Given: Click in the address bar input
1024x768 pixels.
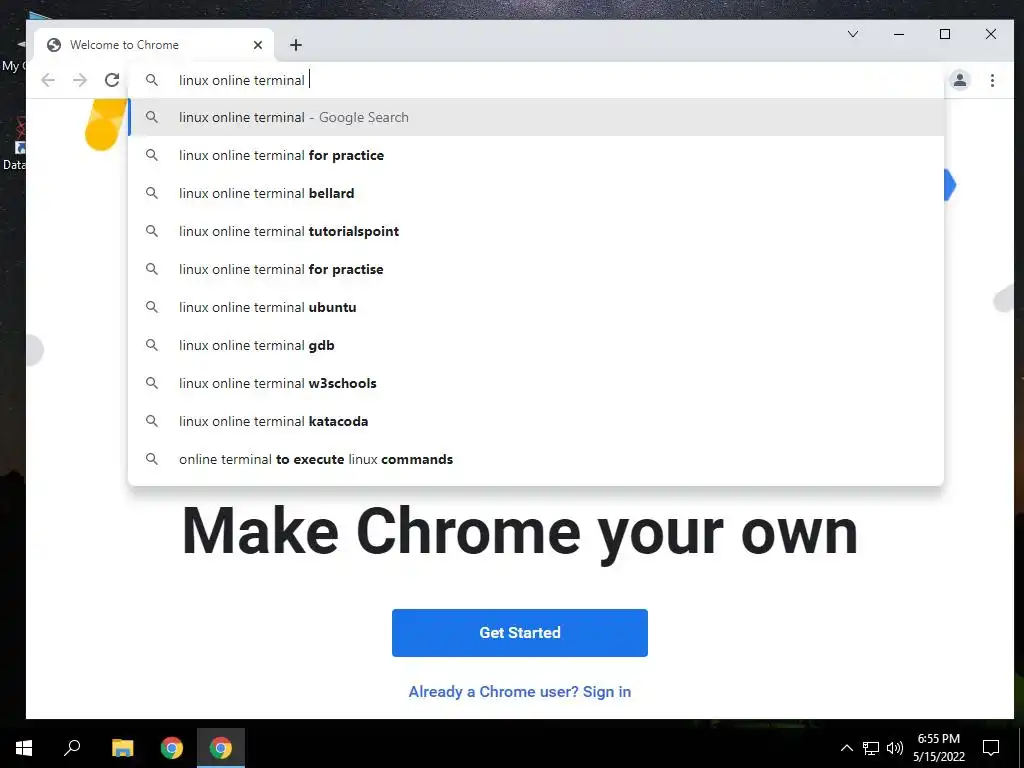Looking at the screenshot, I should click(536, 80).
